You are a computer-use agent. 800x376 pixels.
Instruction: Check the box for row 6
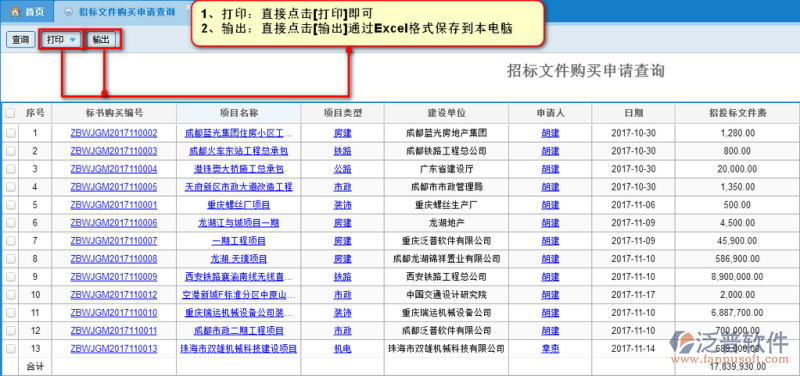(10, 223)
